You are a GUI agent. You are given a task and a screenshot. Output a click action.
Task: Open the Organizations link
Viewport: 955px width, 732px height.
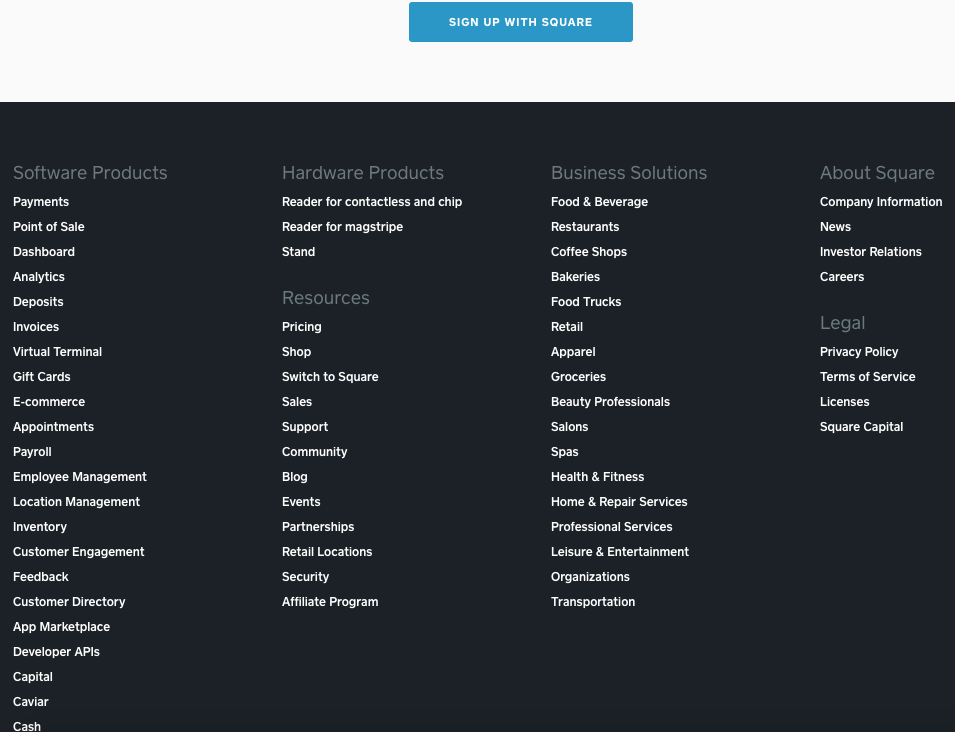click(590, 576)
